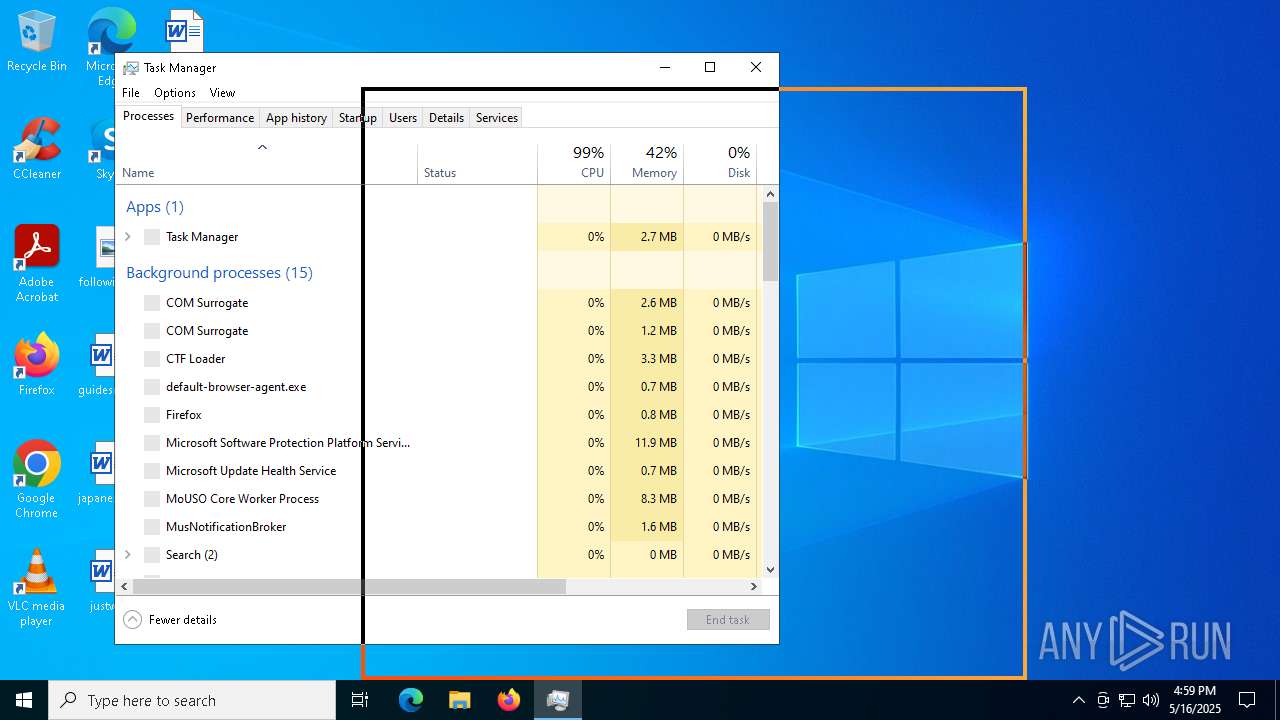Open the volume control in tray
Image resolution: width=1280 pixels, height=720 pixels.
(1151, 700)
